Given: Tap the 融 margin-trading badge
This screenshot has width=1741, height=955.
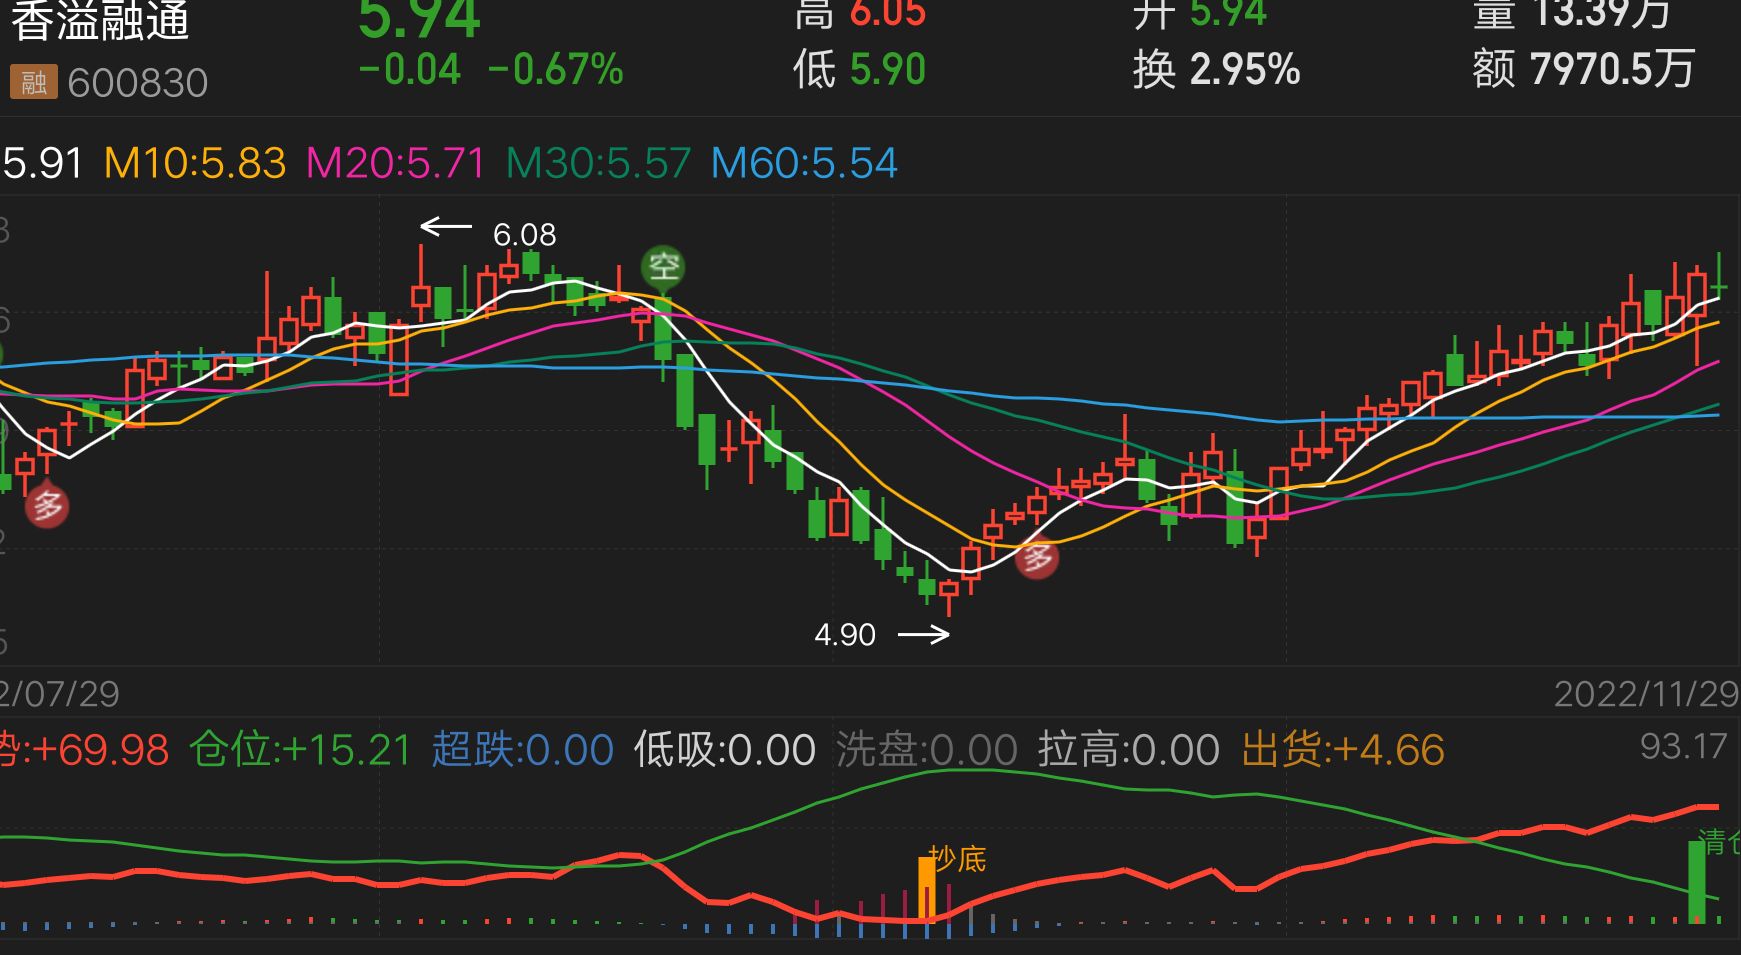Looking at the screenshot, I should [34, 82].
